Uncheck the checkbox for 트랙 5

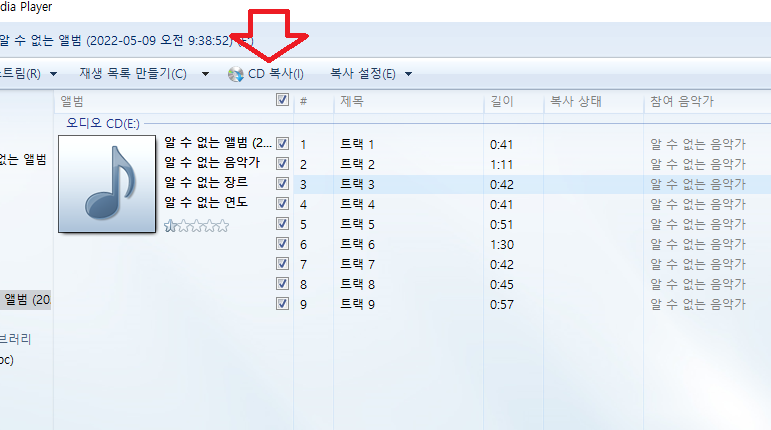point(282,224)
